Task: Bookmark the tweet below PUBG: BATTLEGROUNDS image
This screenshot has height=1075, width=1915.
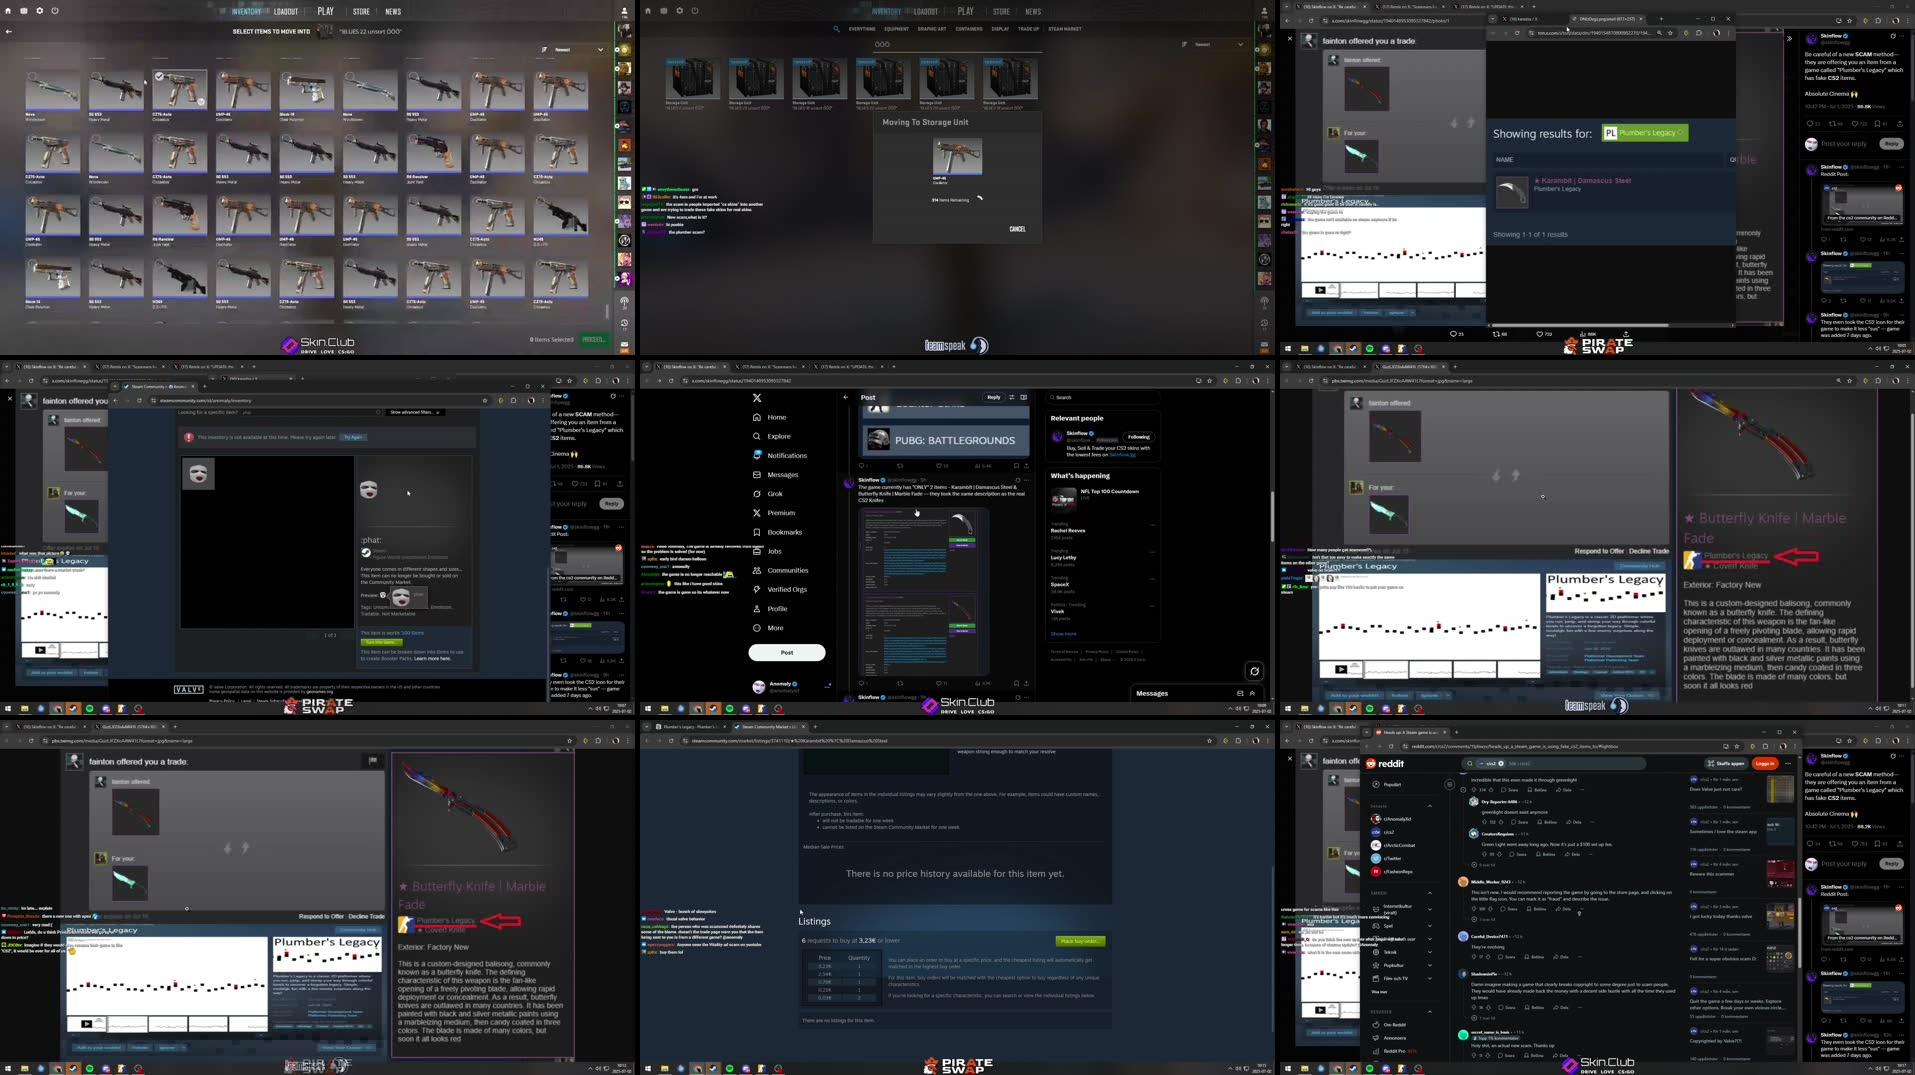Action: (x=1016, y=465)
